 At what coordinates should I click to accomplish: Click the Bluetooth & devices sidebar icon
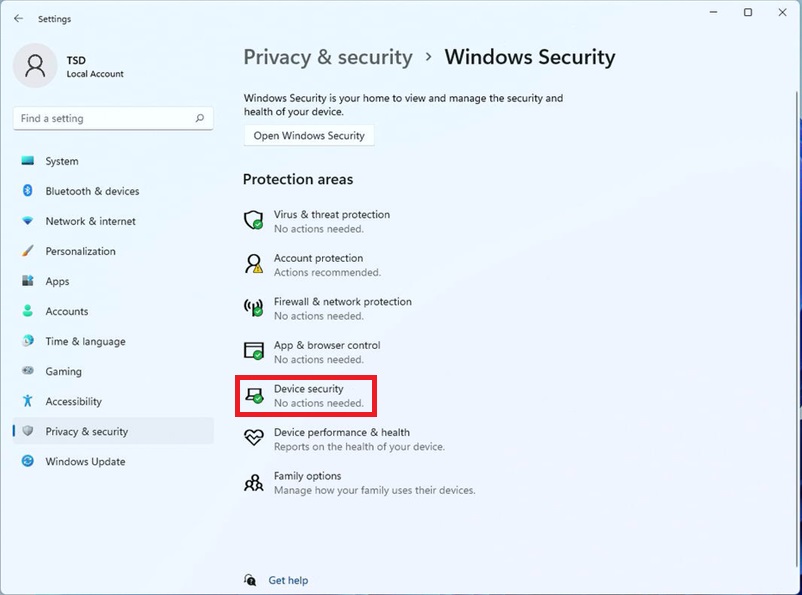coord(30,191)
